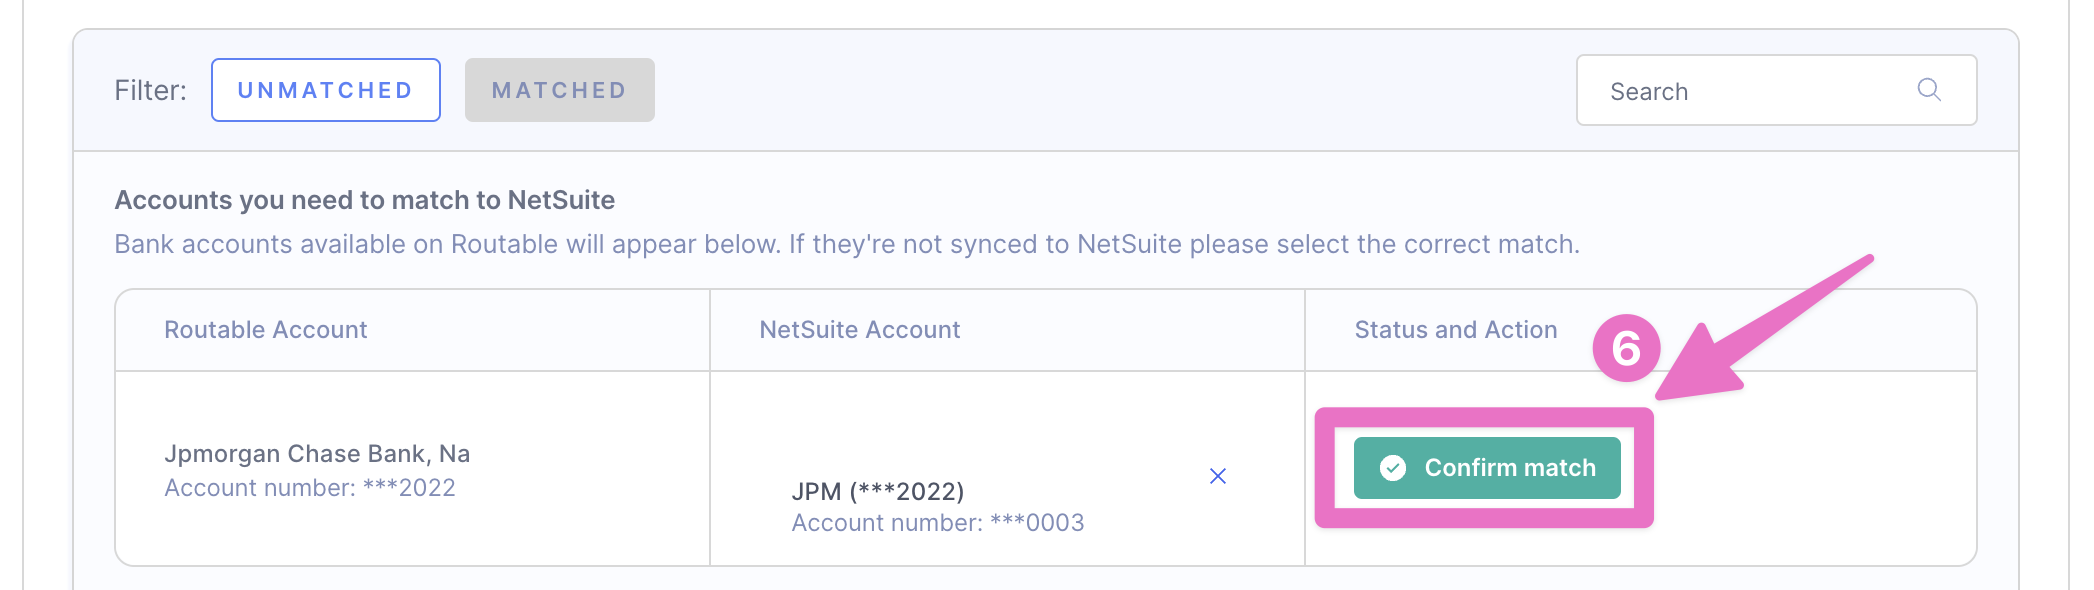Select the NetSuite Account column header
This screenshot has height=590, width=2094.
tap(859, 330)
